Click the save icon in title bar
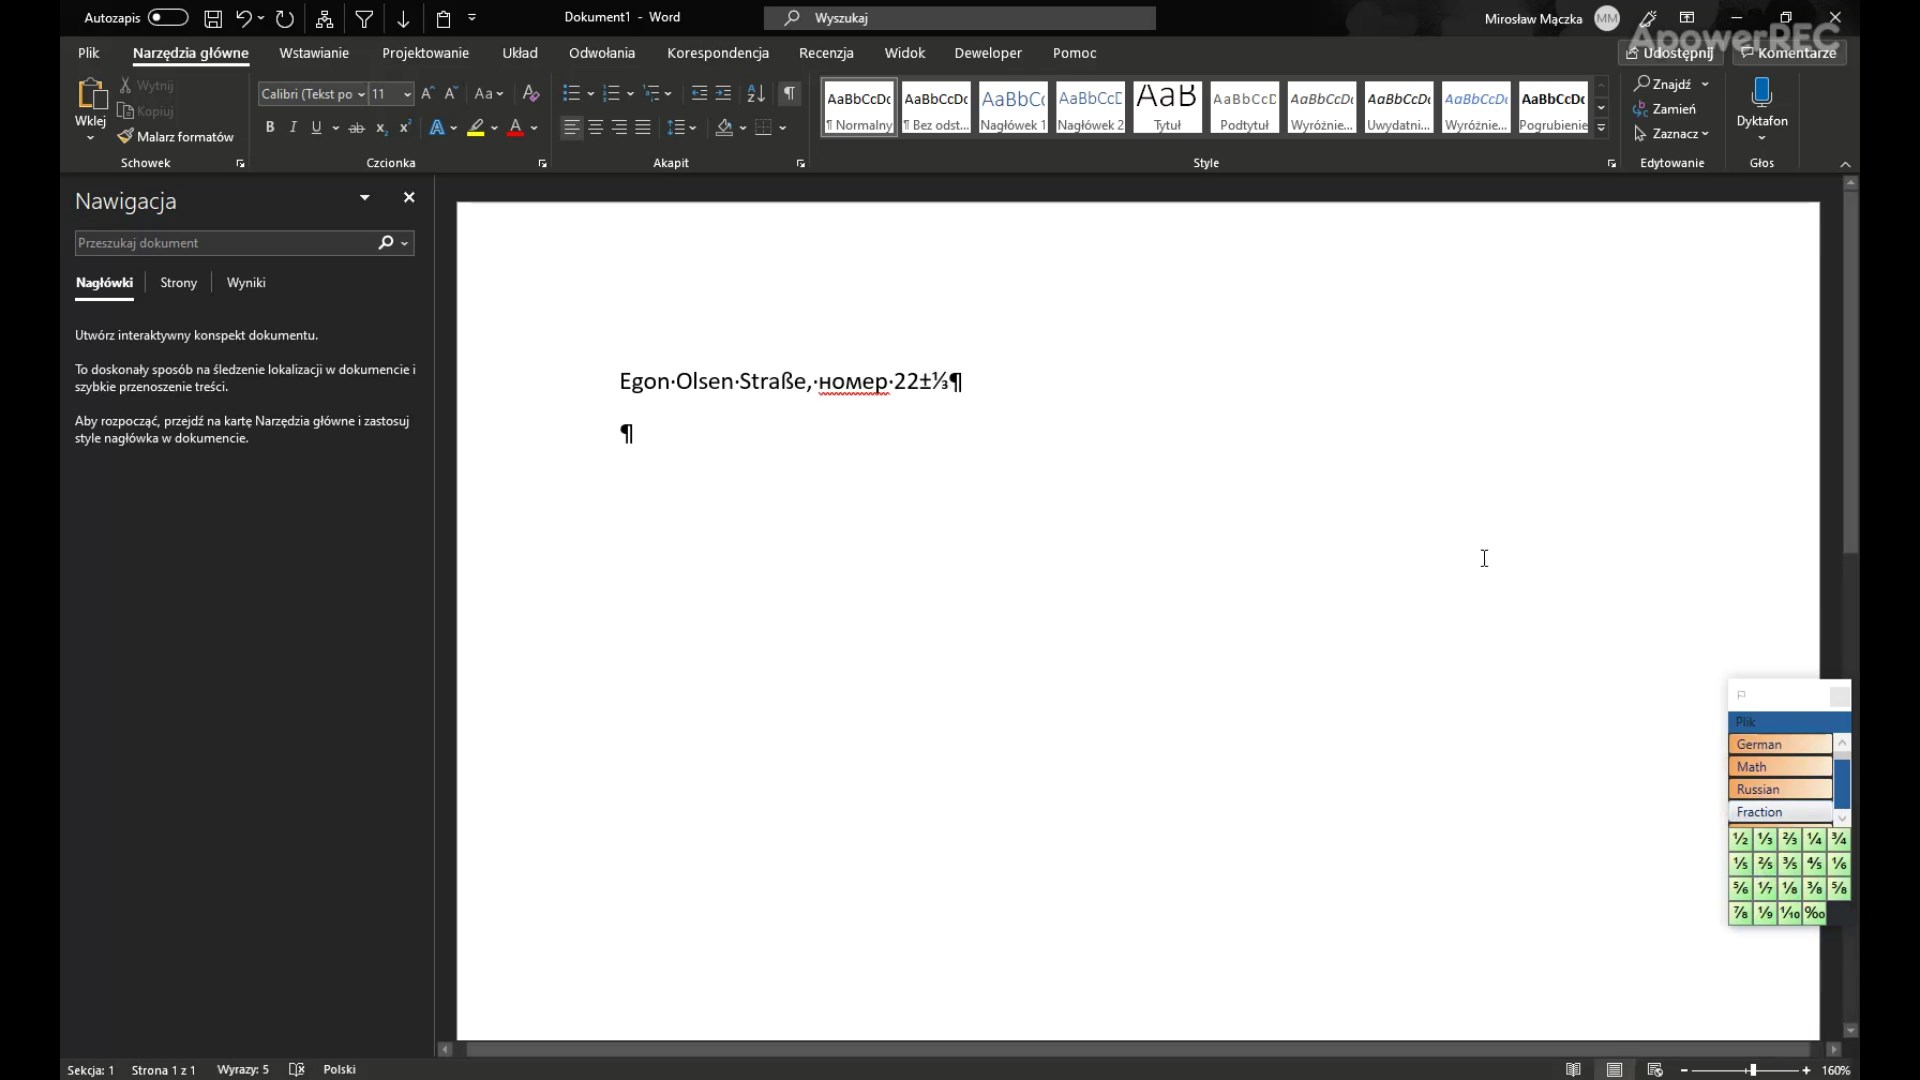This screenshot has height=1080, width=1920. coord(213,18)
